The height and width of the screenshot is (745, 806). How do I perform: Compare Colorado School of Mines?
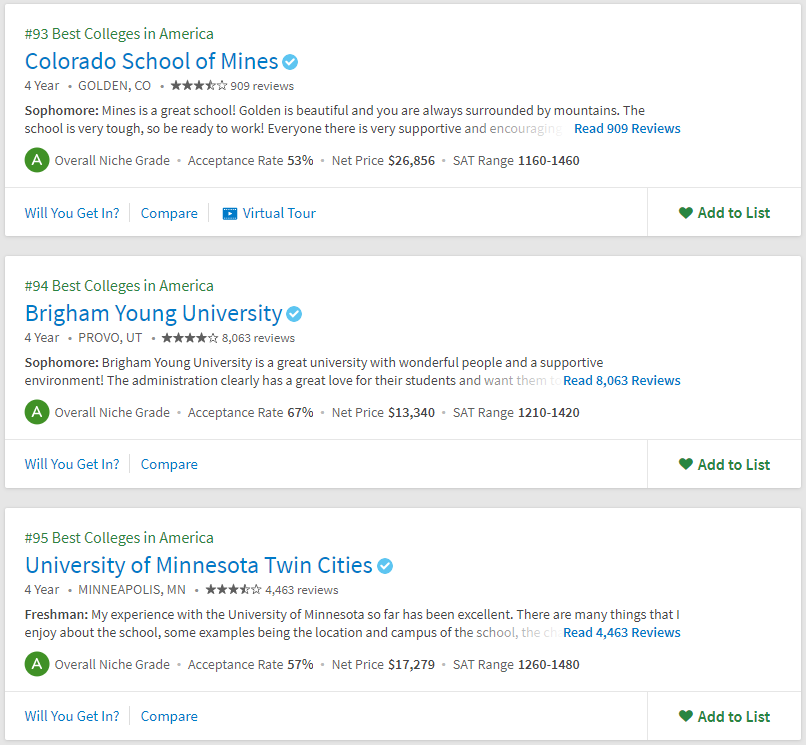(x=169, y=213)
